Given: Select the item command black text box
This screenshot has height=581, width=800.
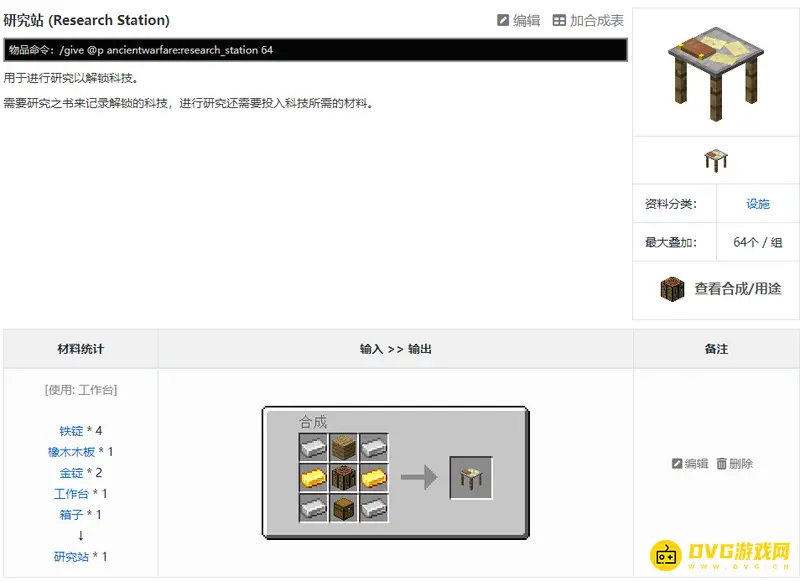Looking at the screenshot, I should coord(315,50).
